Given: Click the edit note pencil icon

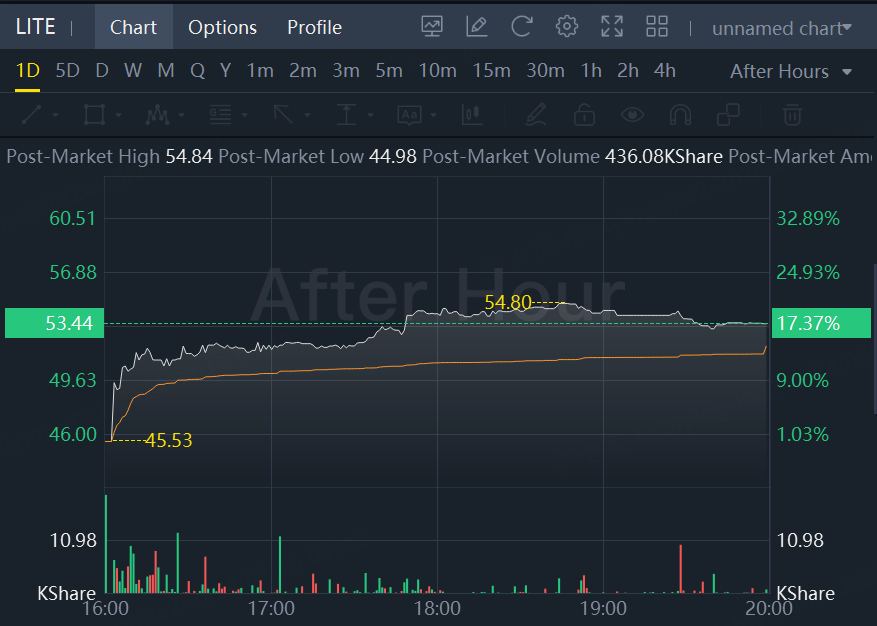Looking at the screenshot, I should pos(477,27).
